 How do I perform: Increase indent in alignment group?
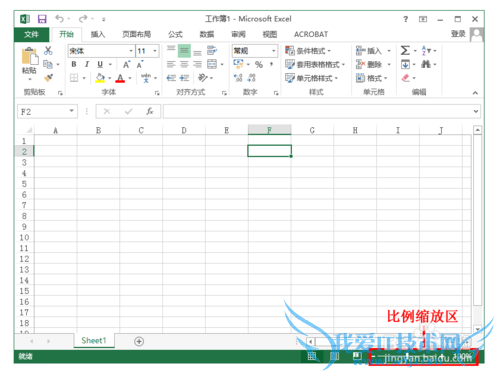[184, 78]
